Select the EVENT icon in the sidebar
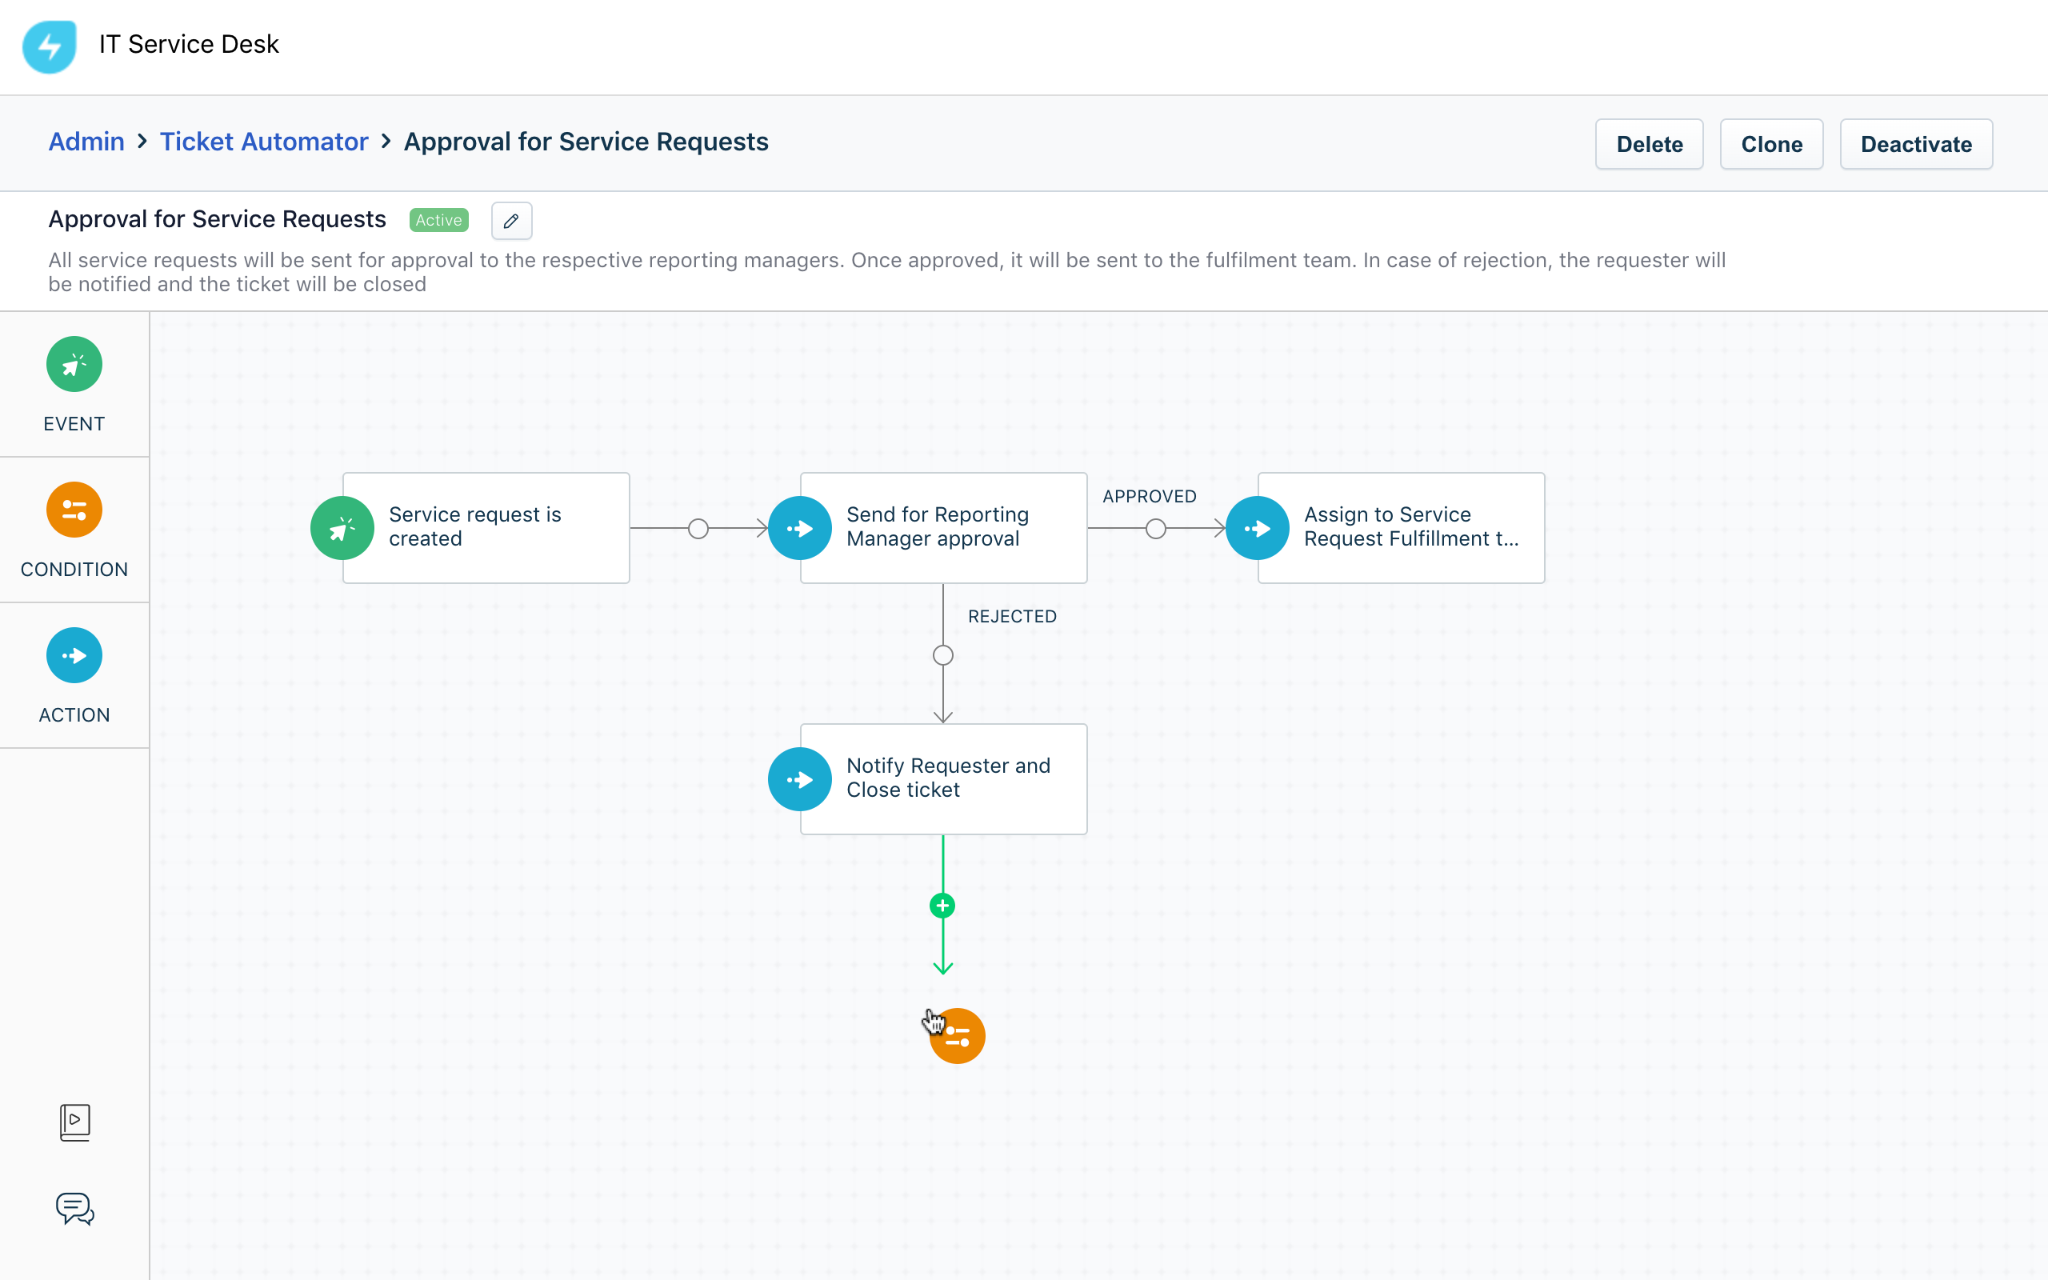Screen dimensions: 2048x1280 pos(73,364)
